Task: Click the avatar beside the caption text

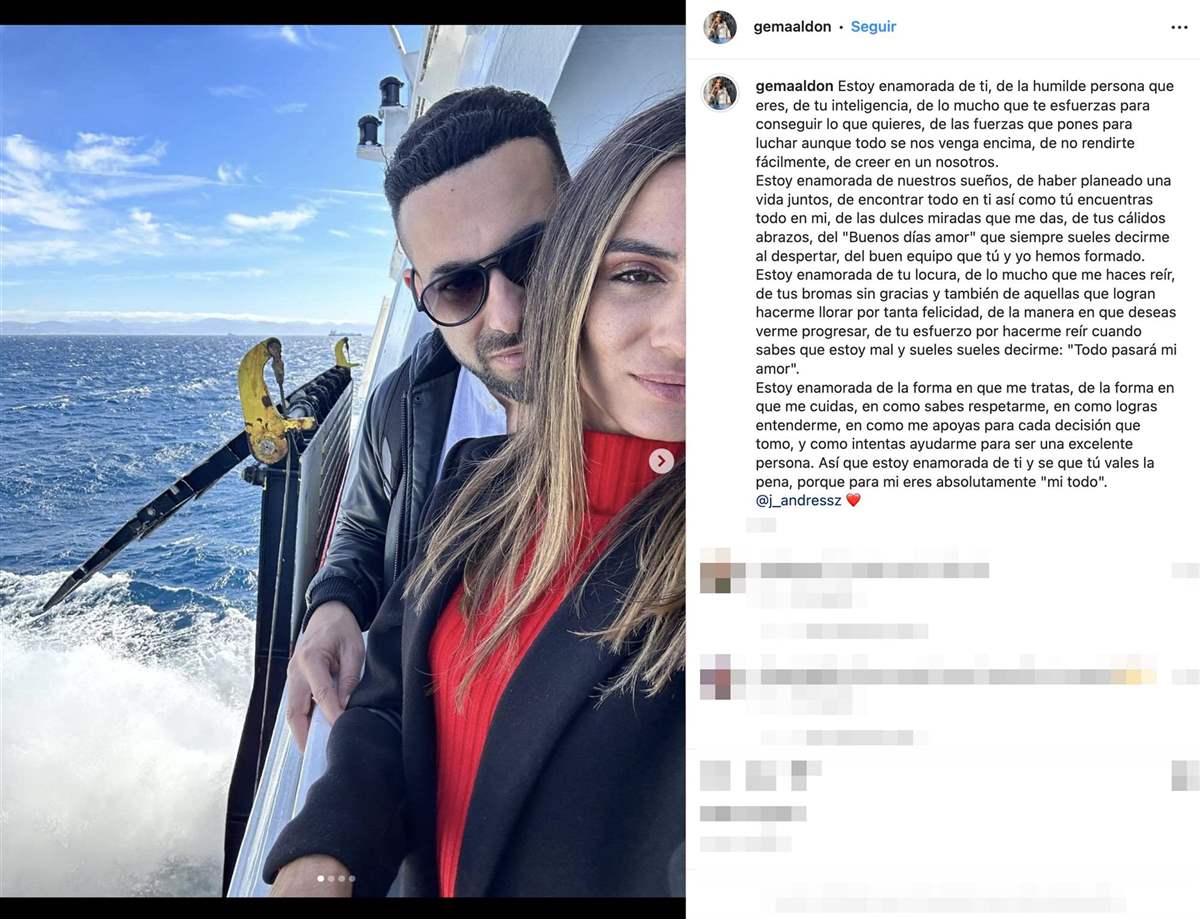Action: 720,92
